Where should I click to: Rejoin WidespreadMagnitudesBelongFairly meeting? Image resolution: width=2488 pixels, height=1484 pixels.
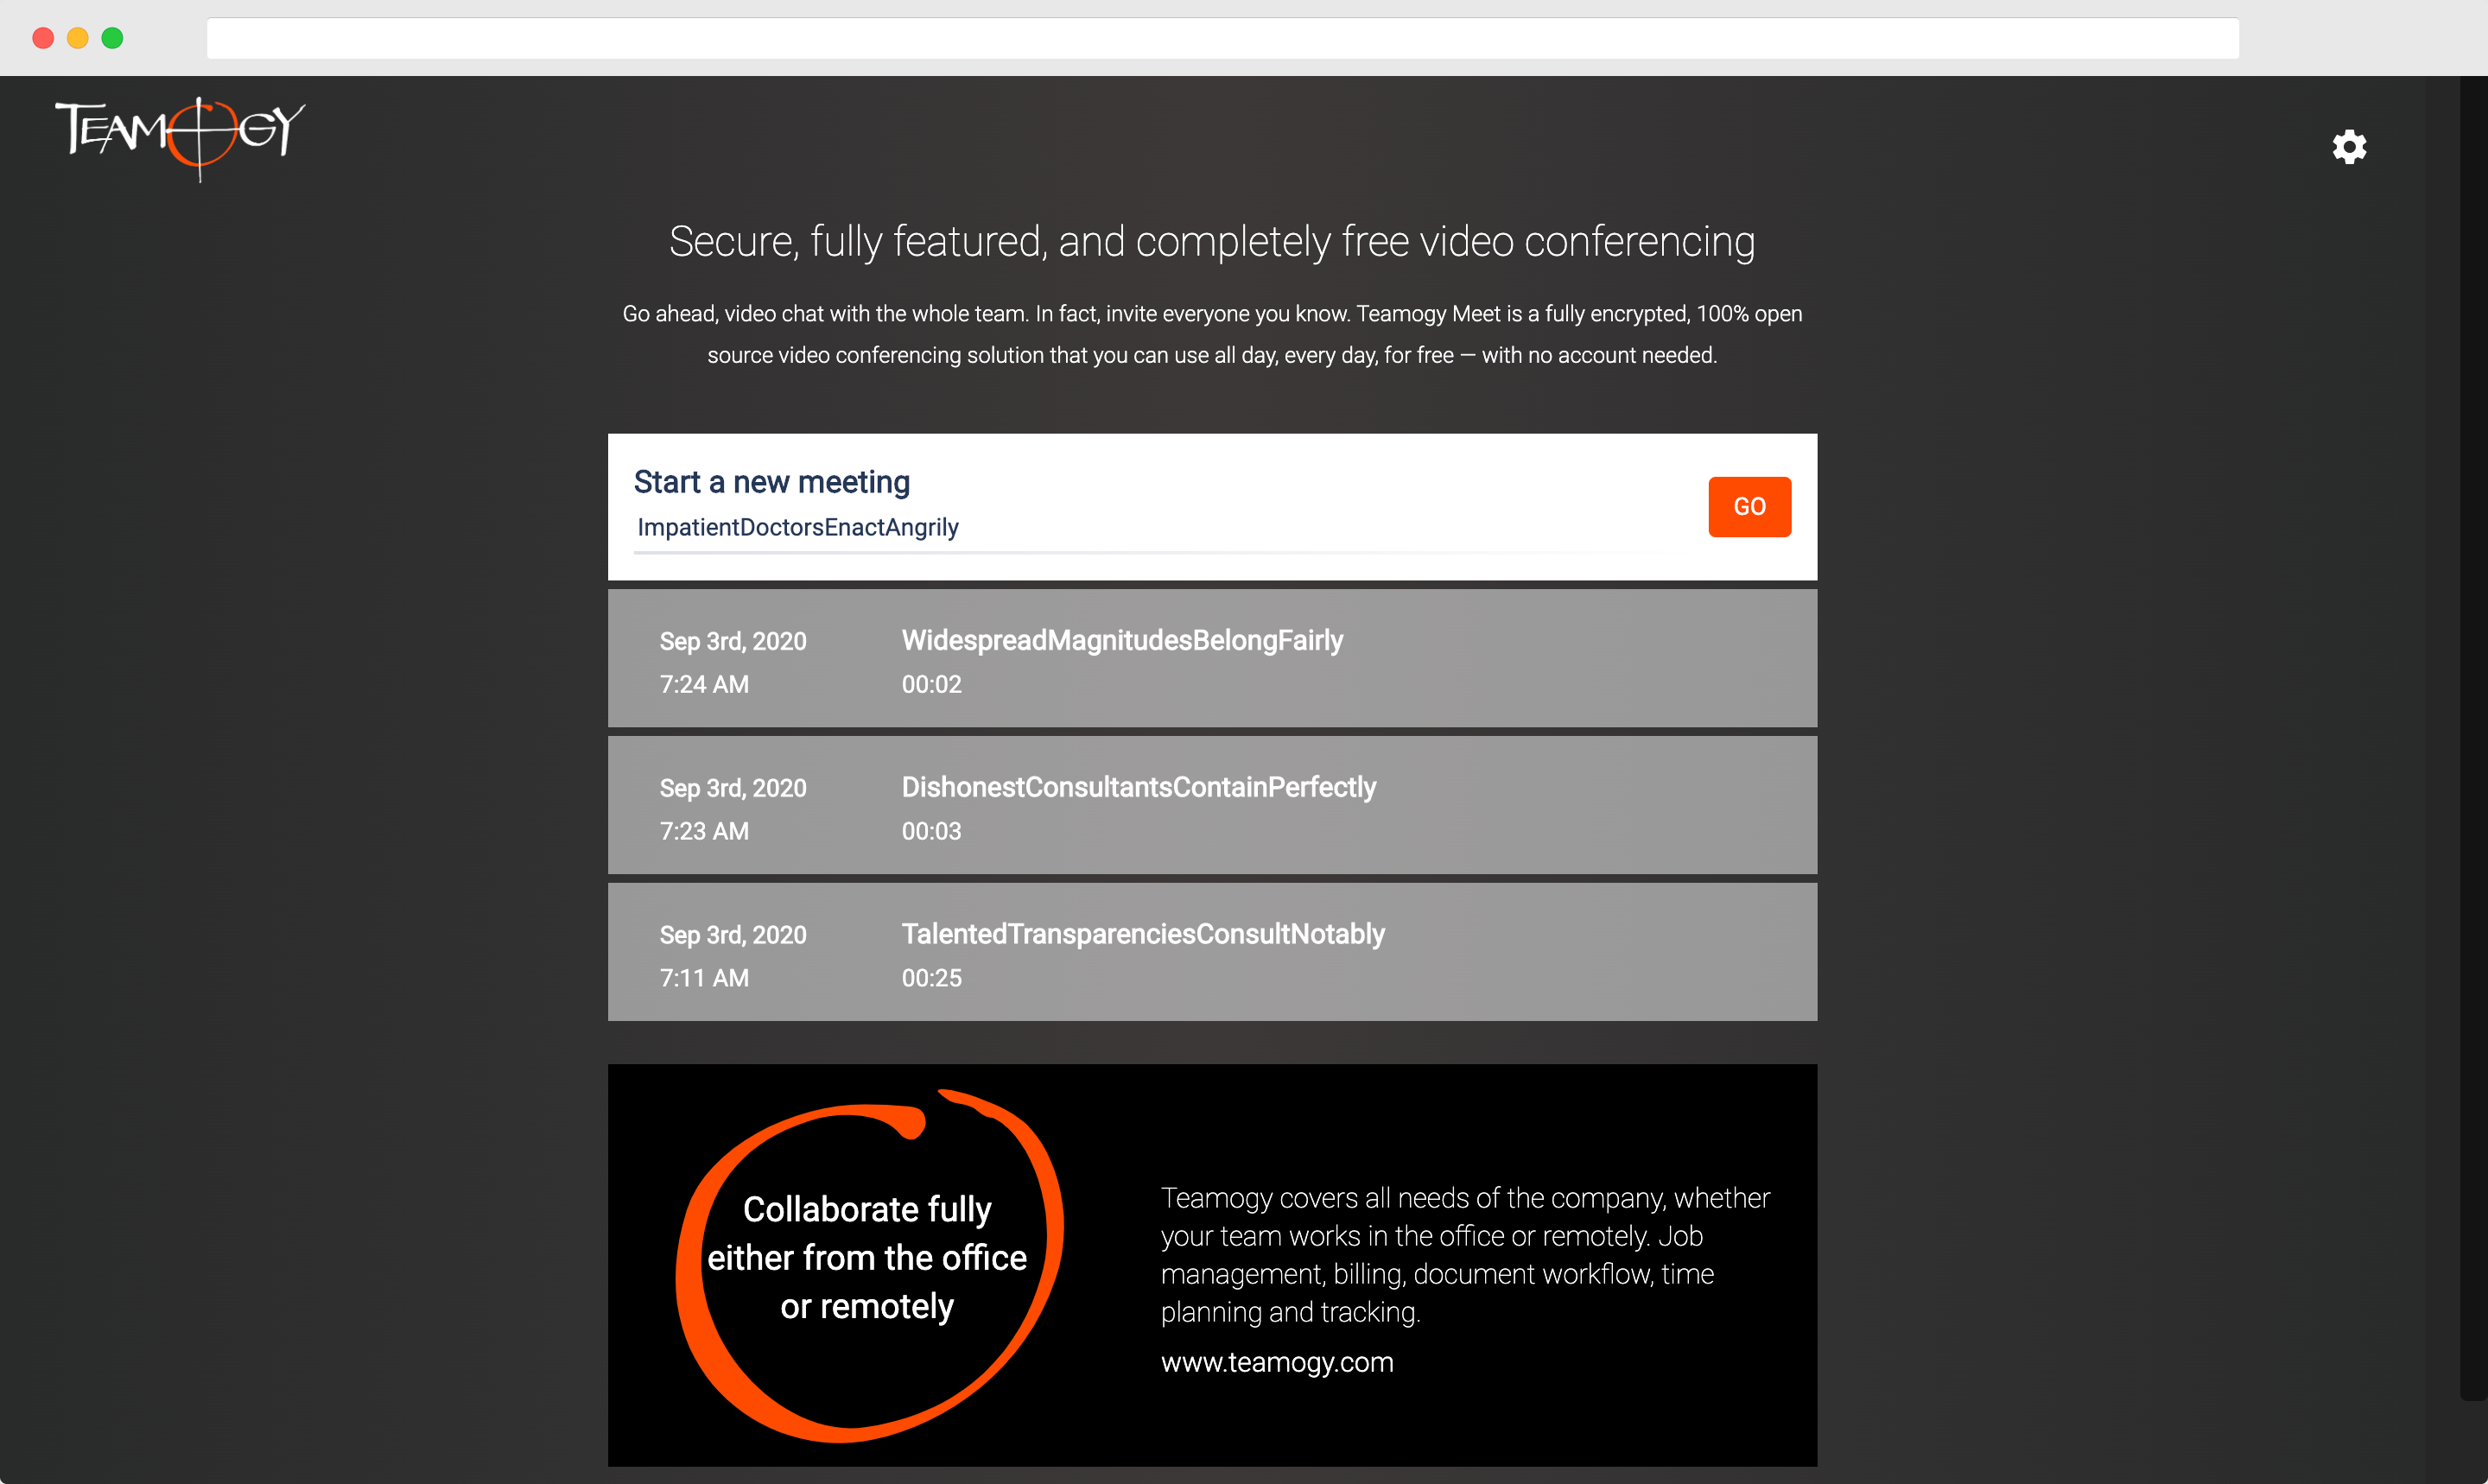1212,658
